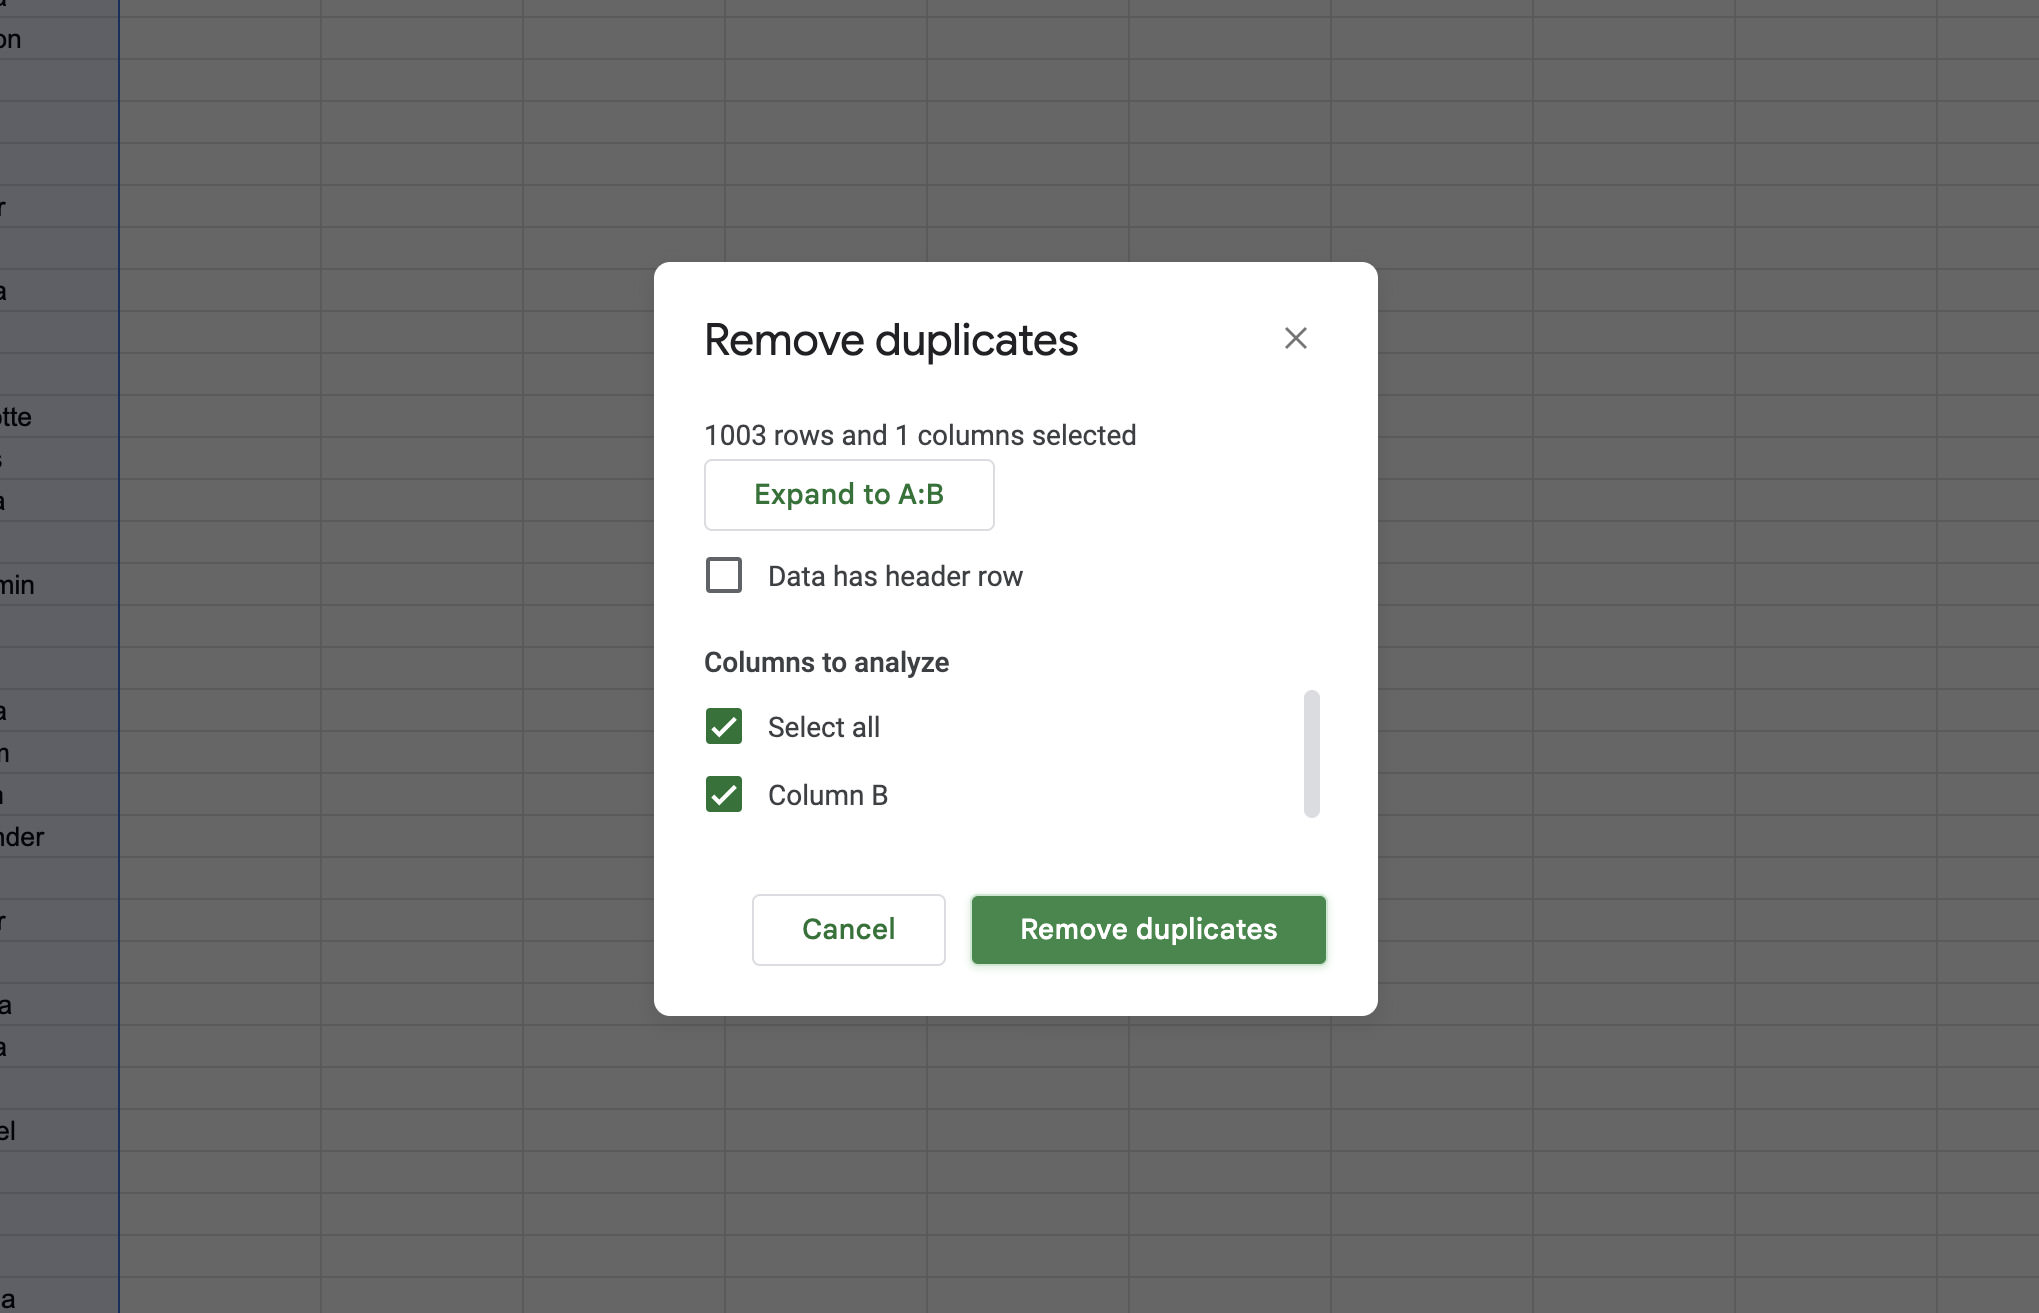Click the green checkmark on Select all
Viewport: 2039px width, 1313px height.
coord(722,726)
